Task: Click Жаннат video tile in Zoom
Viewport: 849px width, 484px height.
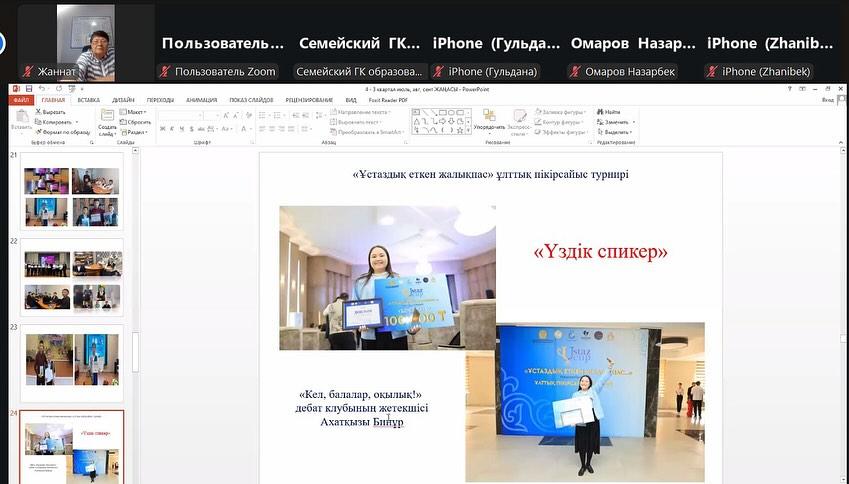Action: pos(86,43)
